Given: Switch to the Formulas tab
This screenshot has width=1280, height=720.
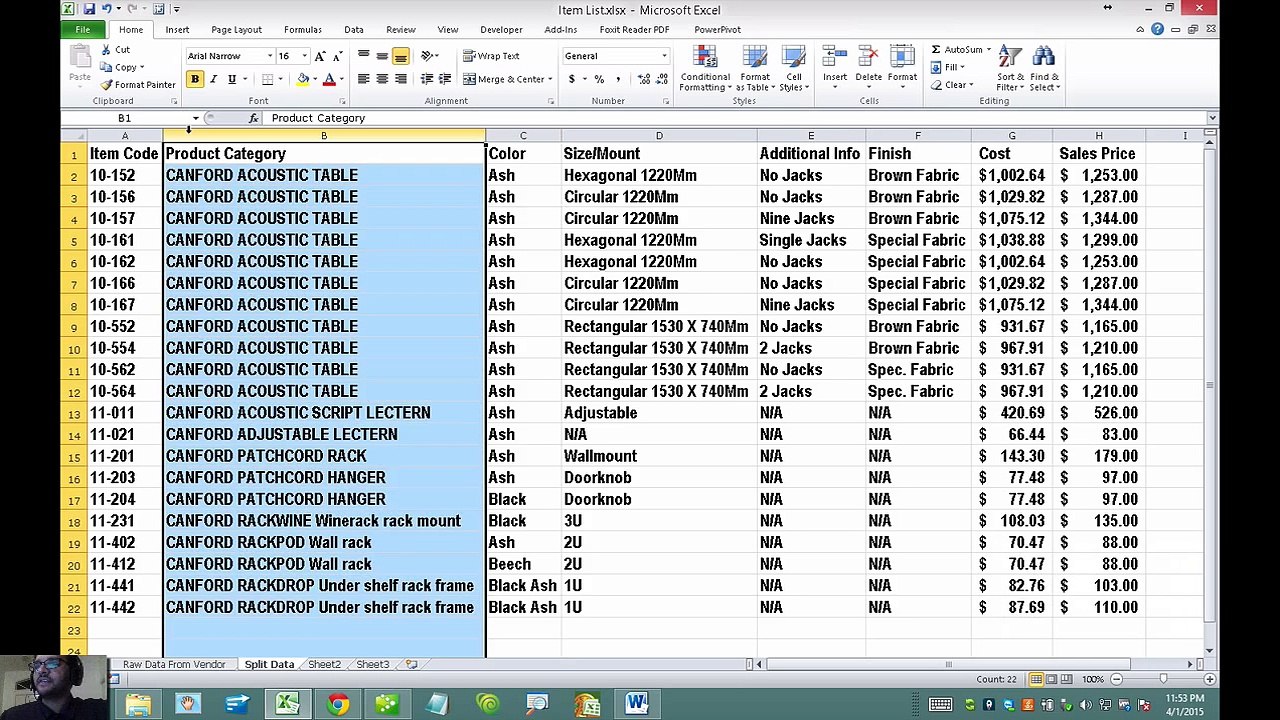Looking at the screenshot, I should 303,30.
